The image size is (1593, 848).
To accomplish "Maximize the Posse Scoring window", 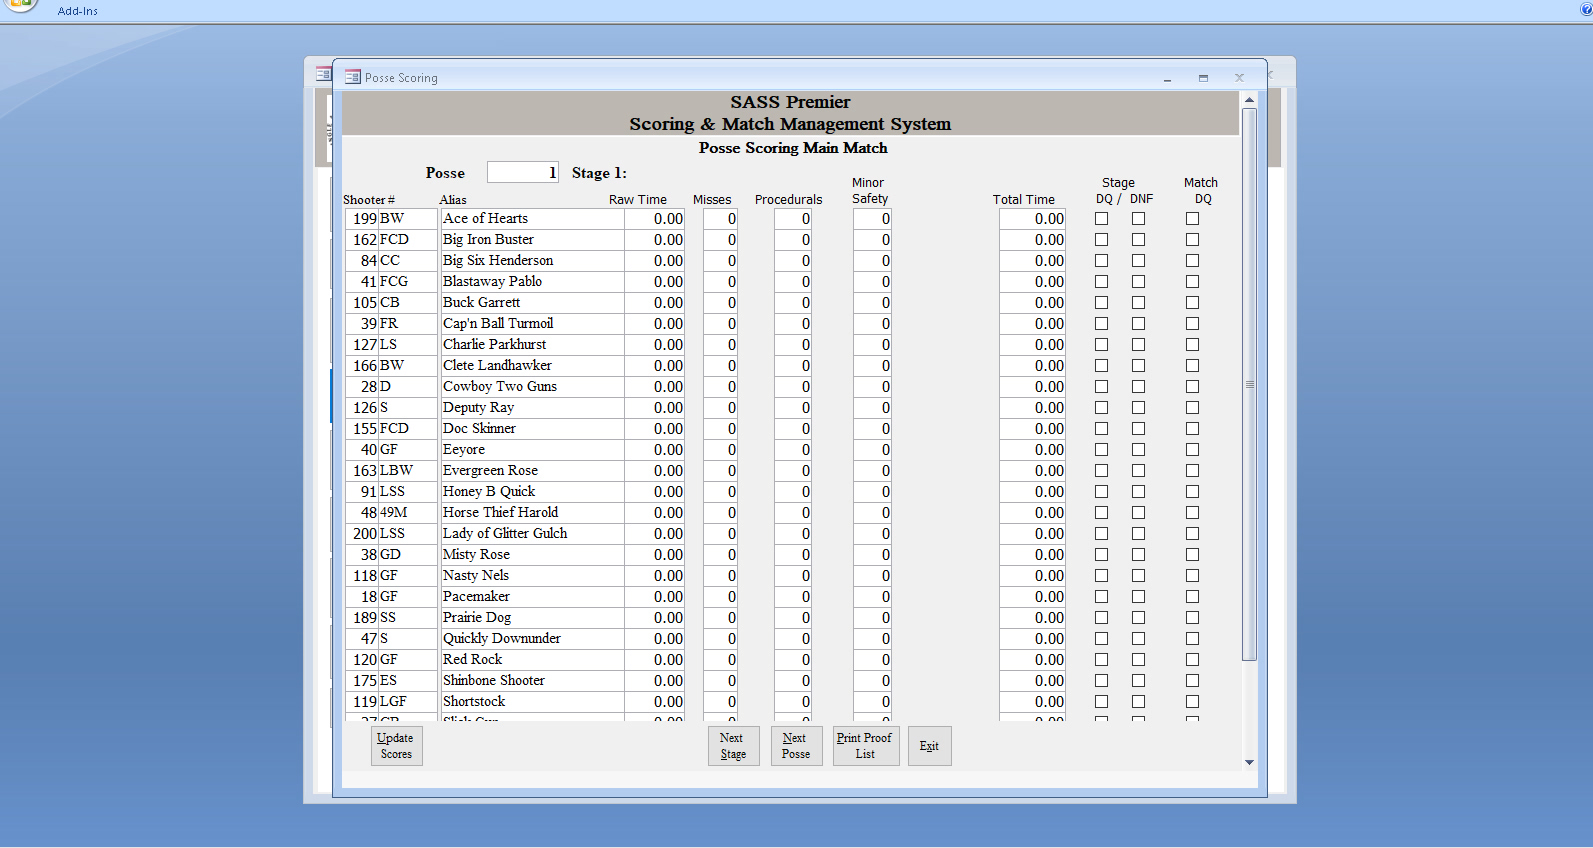I will tap(1203, 78).
